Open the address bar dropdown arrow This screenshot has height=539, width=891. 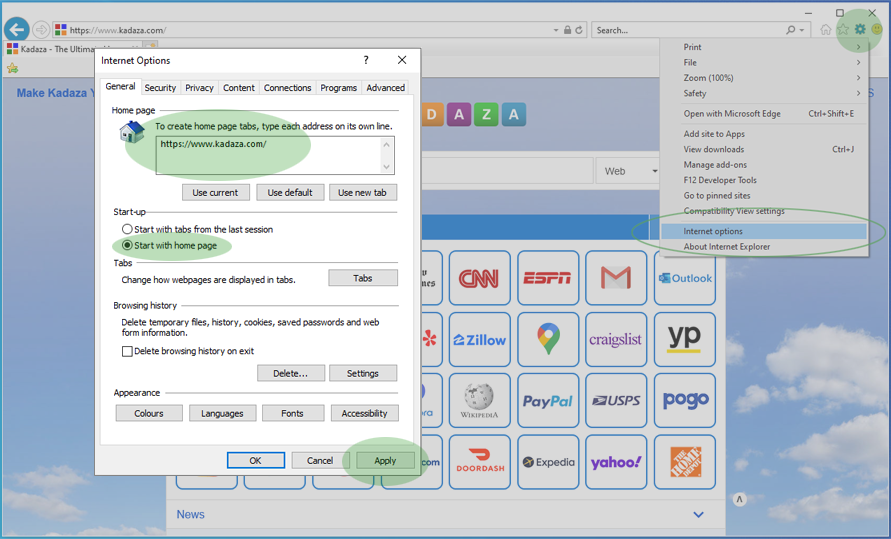click(556, 30)
